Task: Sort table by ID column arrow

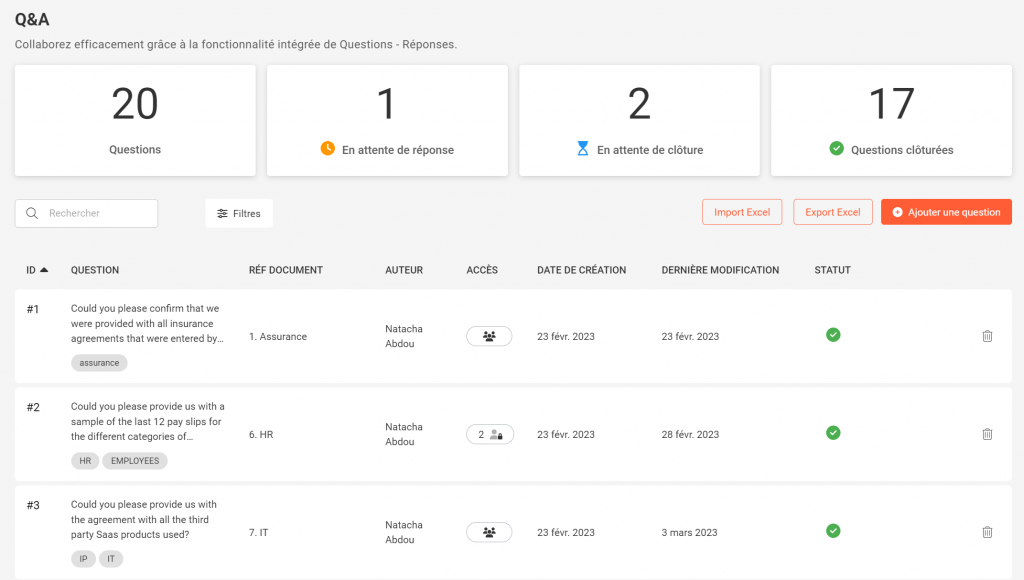Action: (45, 270)
